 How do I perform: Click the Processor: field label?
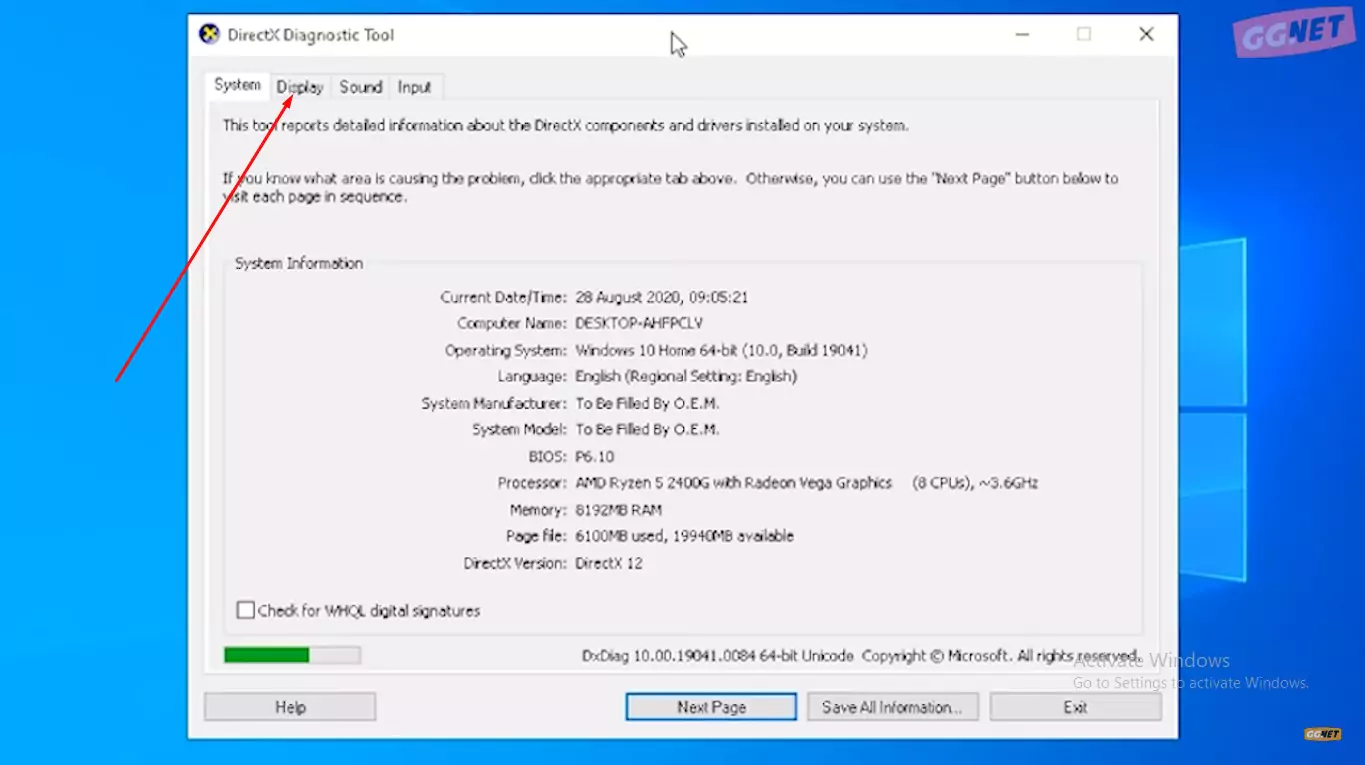click(532, 483)
